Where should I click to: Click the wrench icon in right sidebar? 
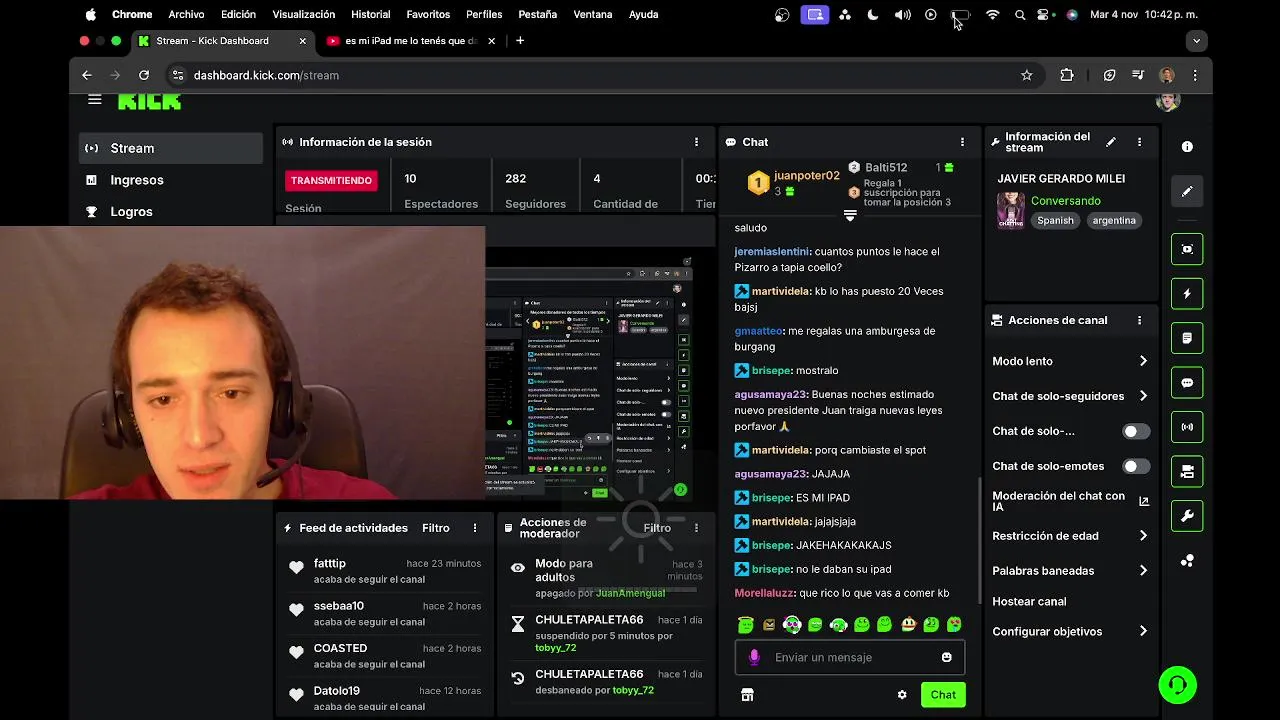1187,516
